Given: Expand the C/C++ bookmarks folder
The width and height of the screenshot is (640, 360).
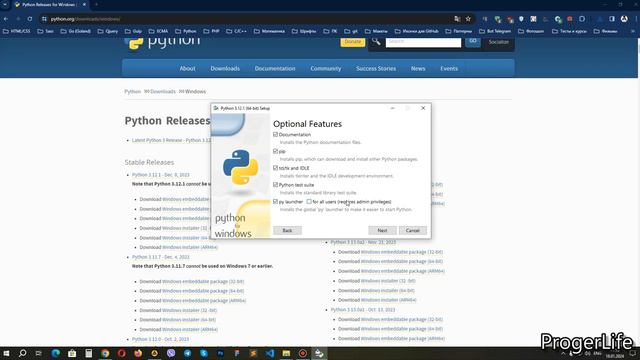Looking at the screenshot, I should pos(236,31).
